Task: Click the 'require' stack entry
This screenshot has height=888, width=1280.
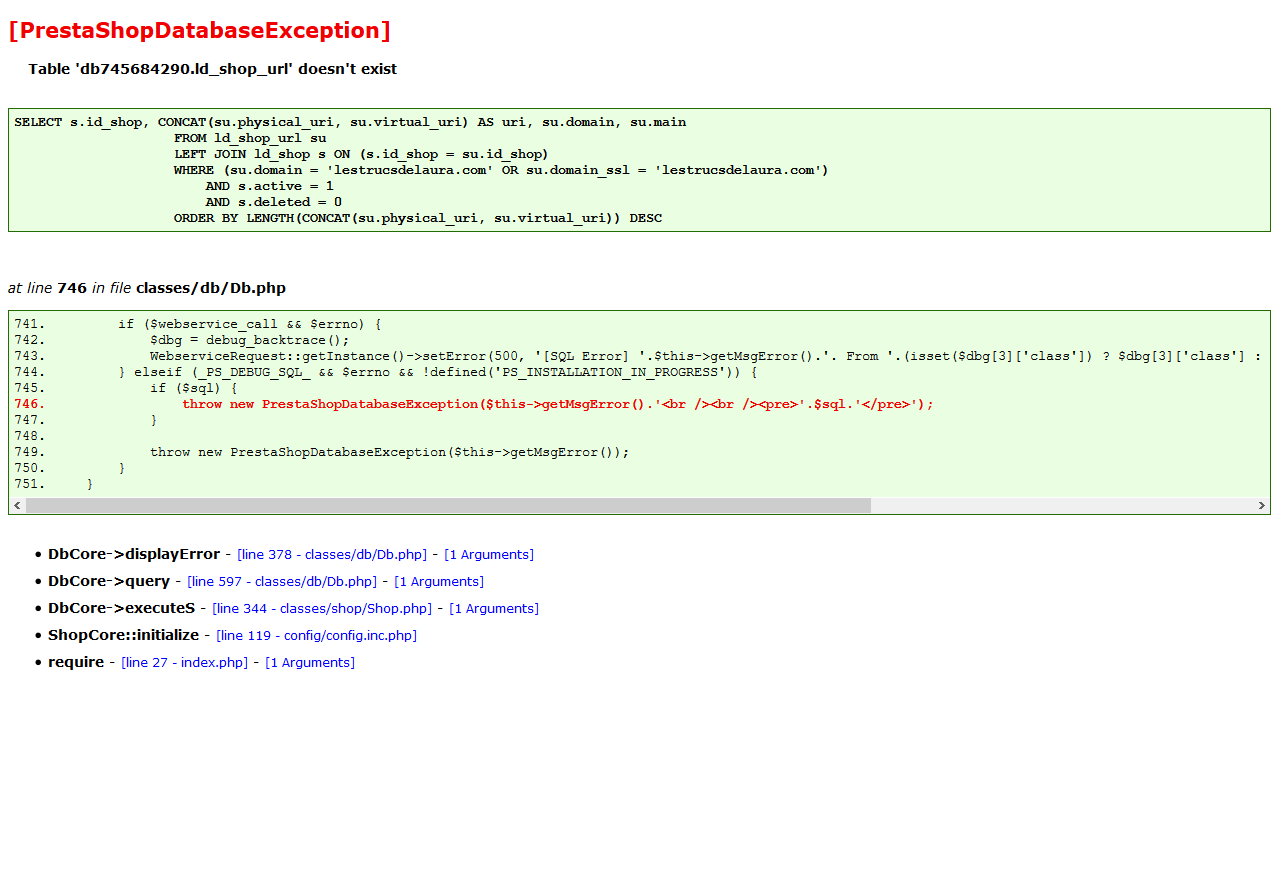Action: point(76,662)
